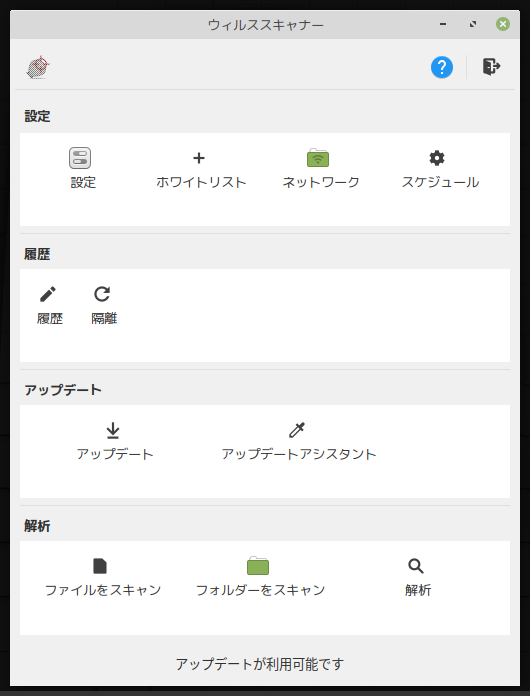Click the ホワイトリスト label
530x696 pixels.
[x=201, y=182]
